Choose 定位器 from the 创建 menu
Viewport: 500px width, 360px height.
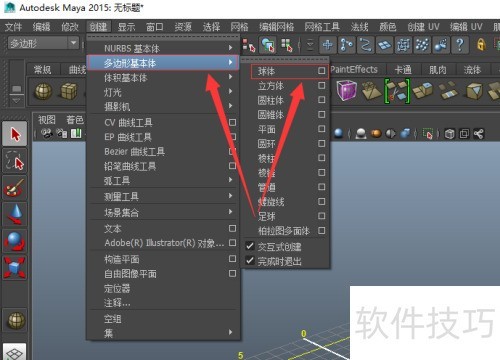117,288
